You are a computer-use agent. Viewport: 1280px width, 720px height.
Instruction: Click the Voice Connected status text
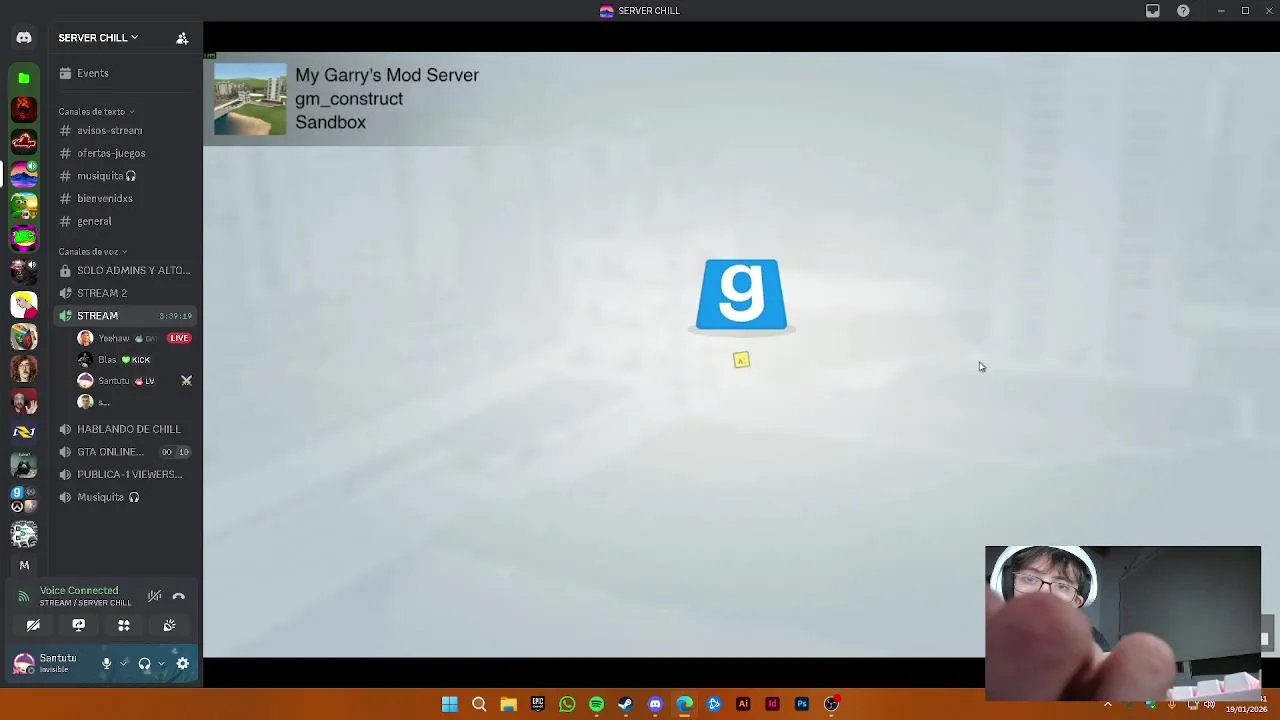[79, 591]
